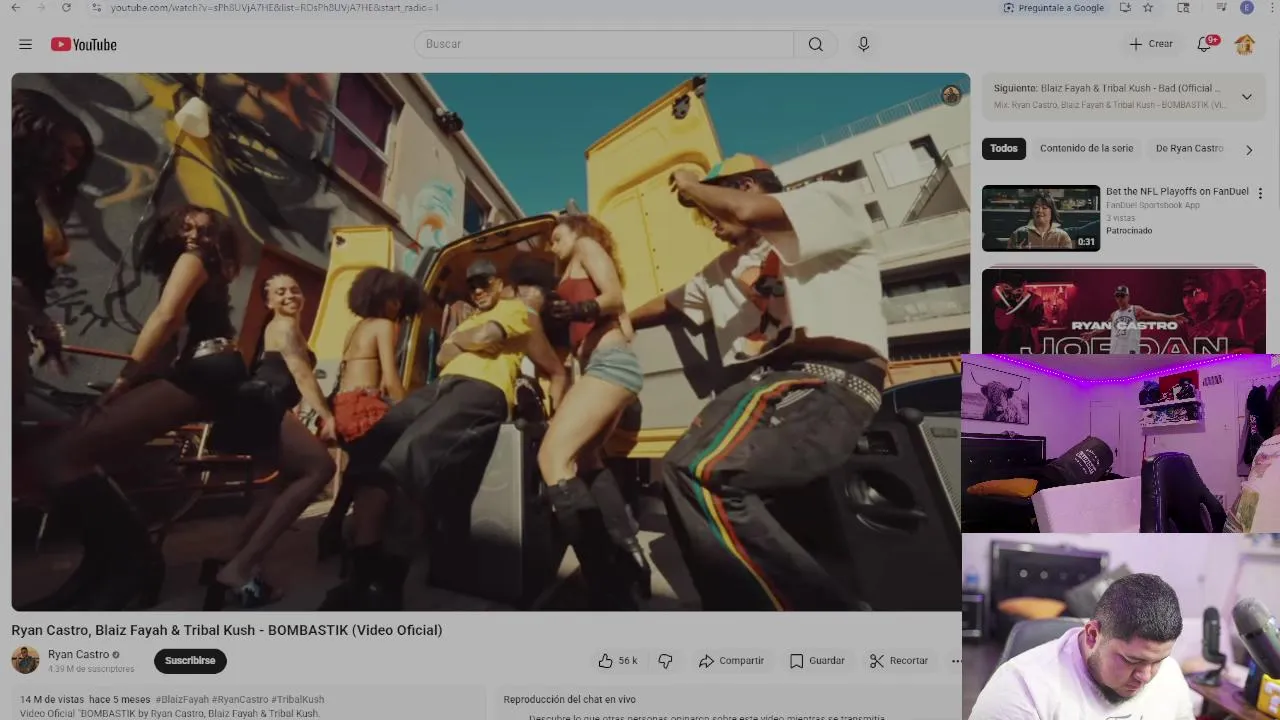Click the magnifying glass search button
Screen dimensions: 1280x720
click(816, 44)
